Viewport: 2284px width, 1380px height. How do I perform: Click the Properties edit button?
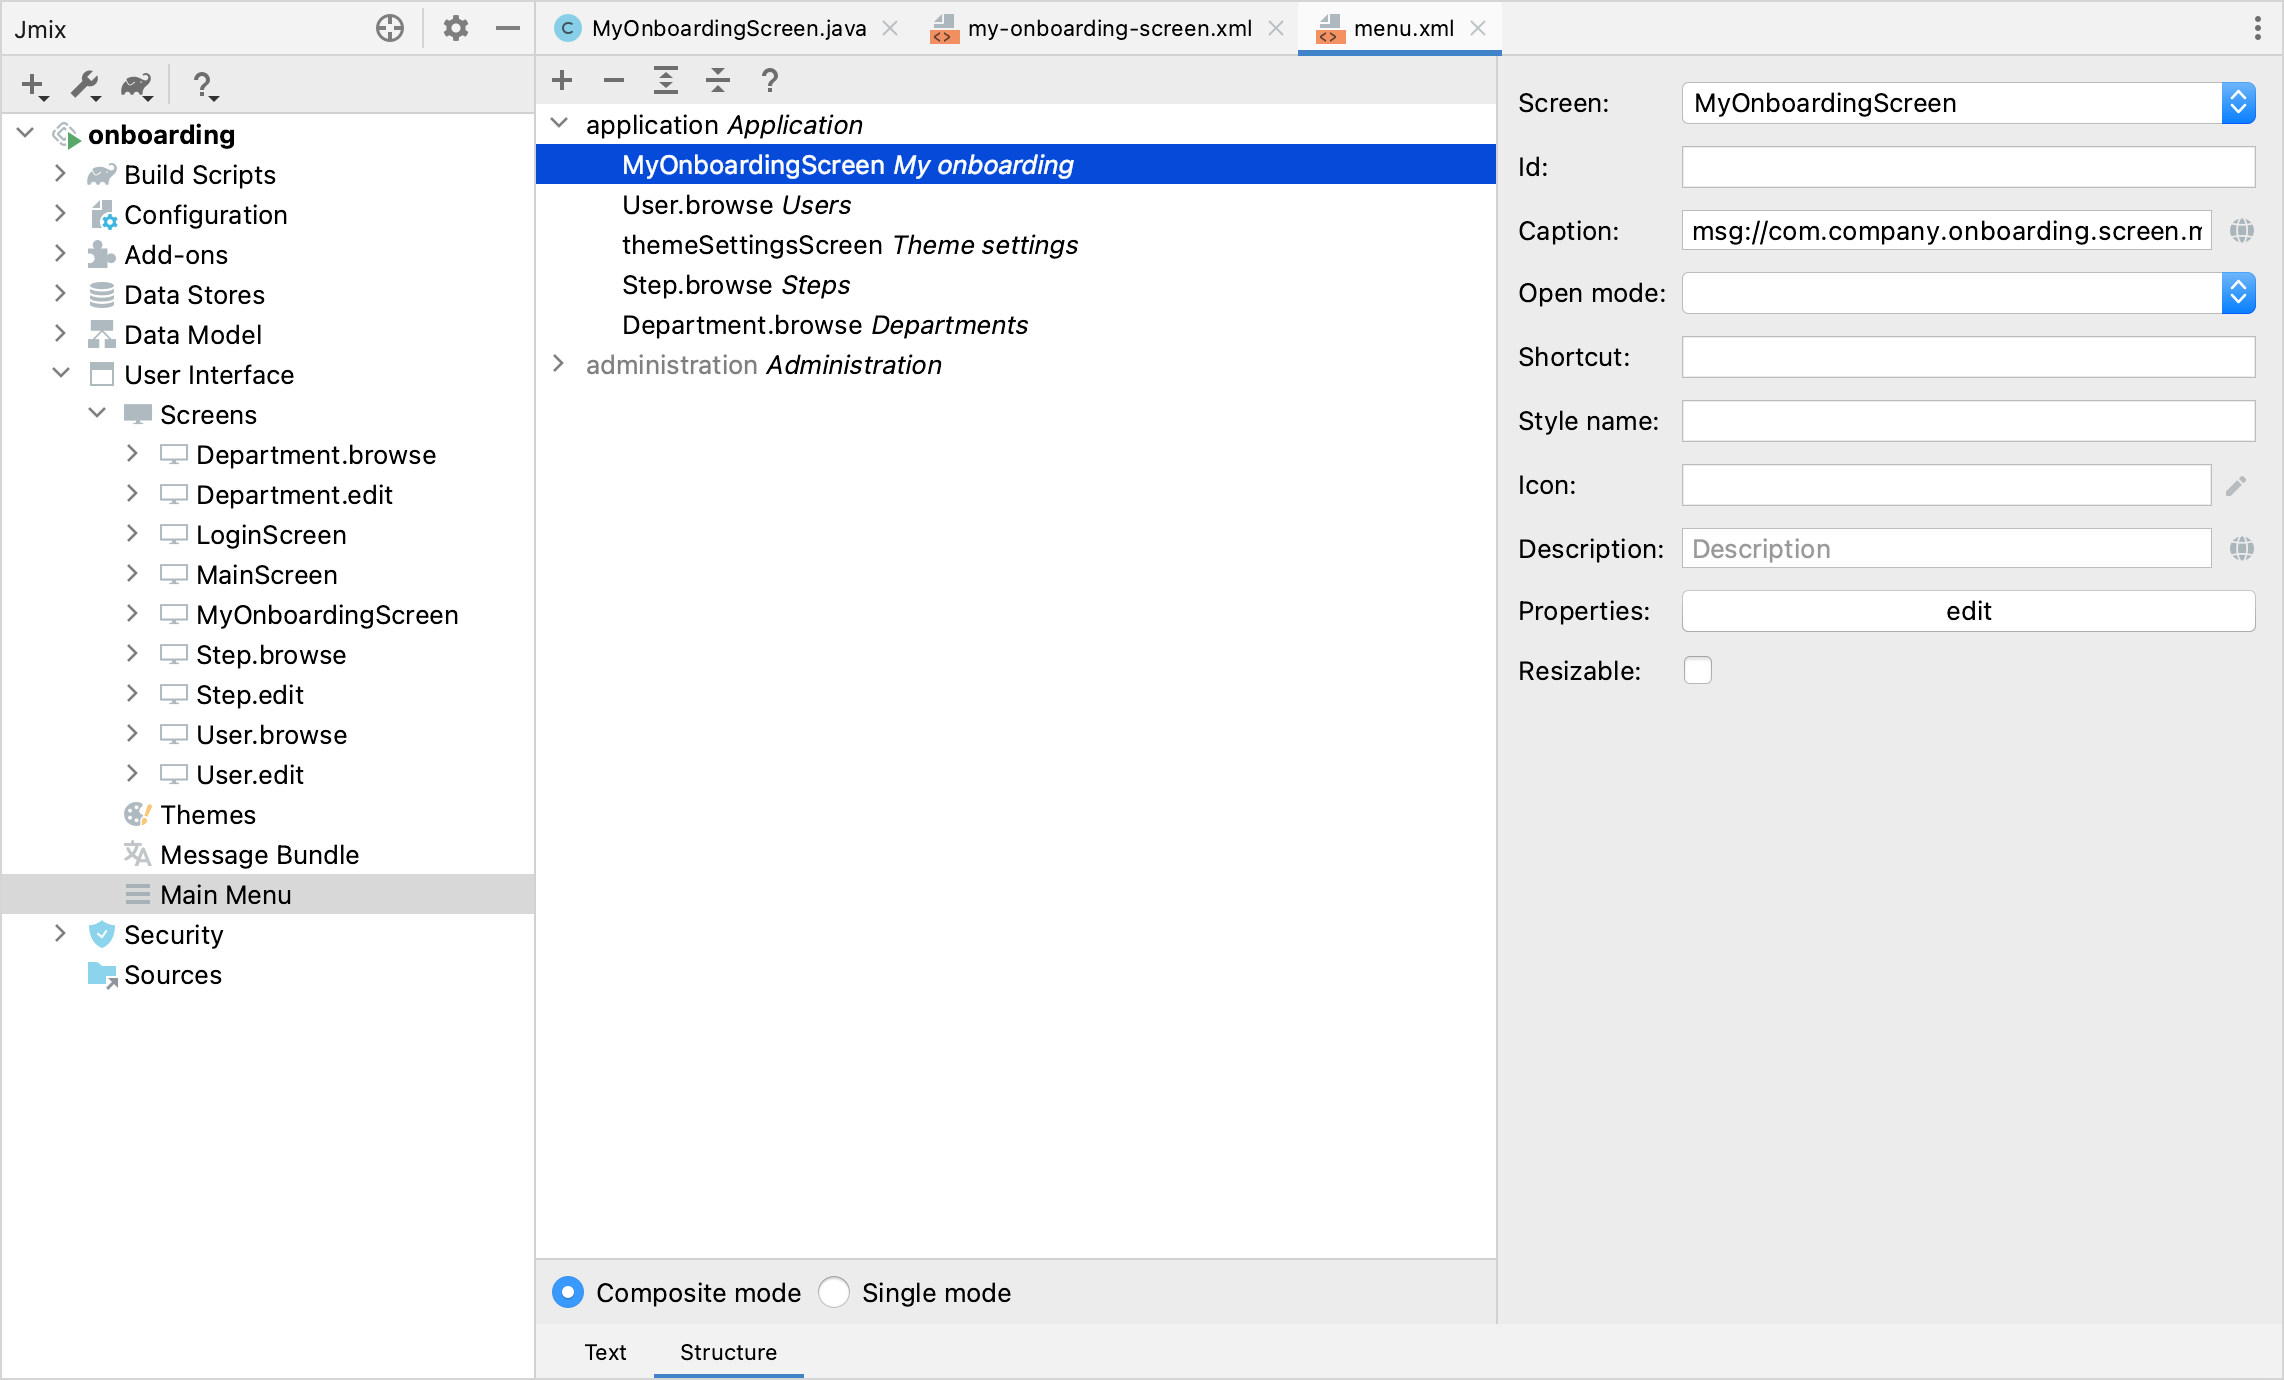pos(1968,611)
